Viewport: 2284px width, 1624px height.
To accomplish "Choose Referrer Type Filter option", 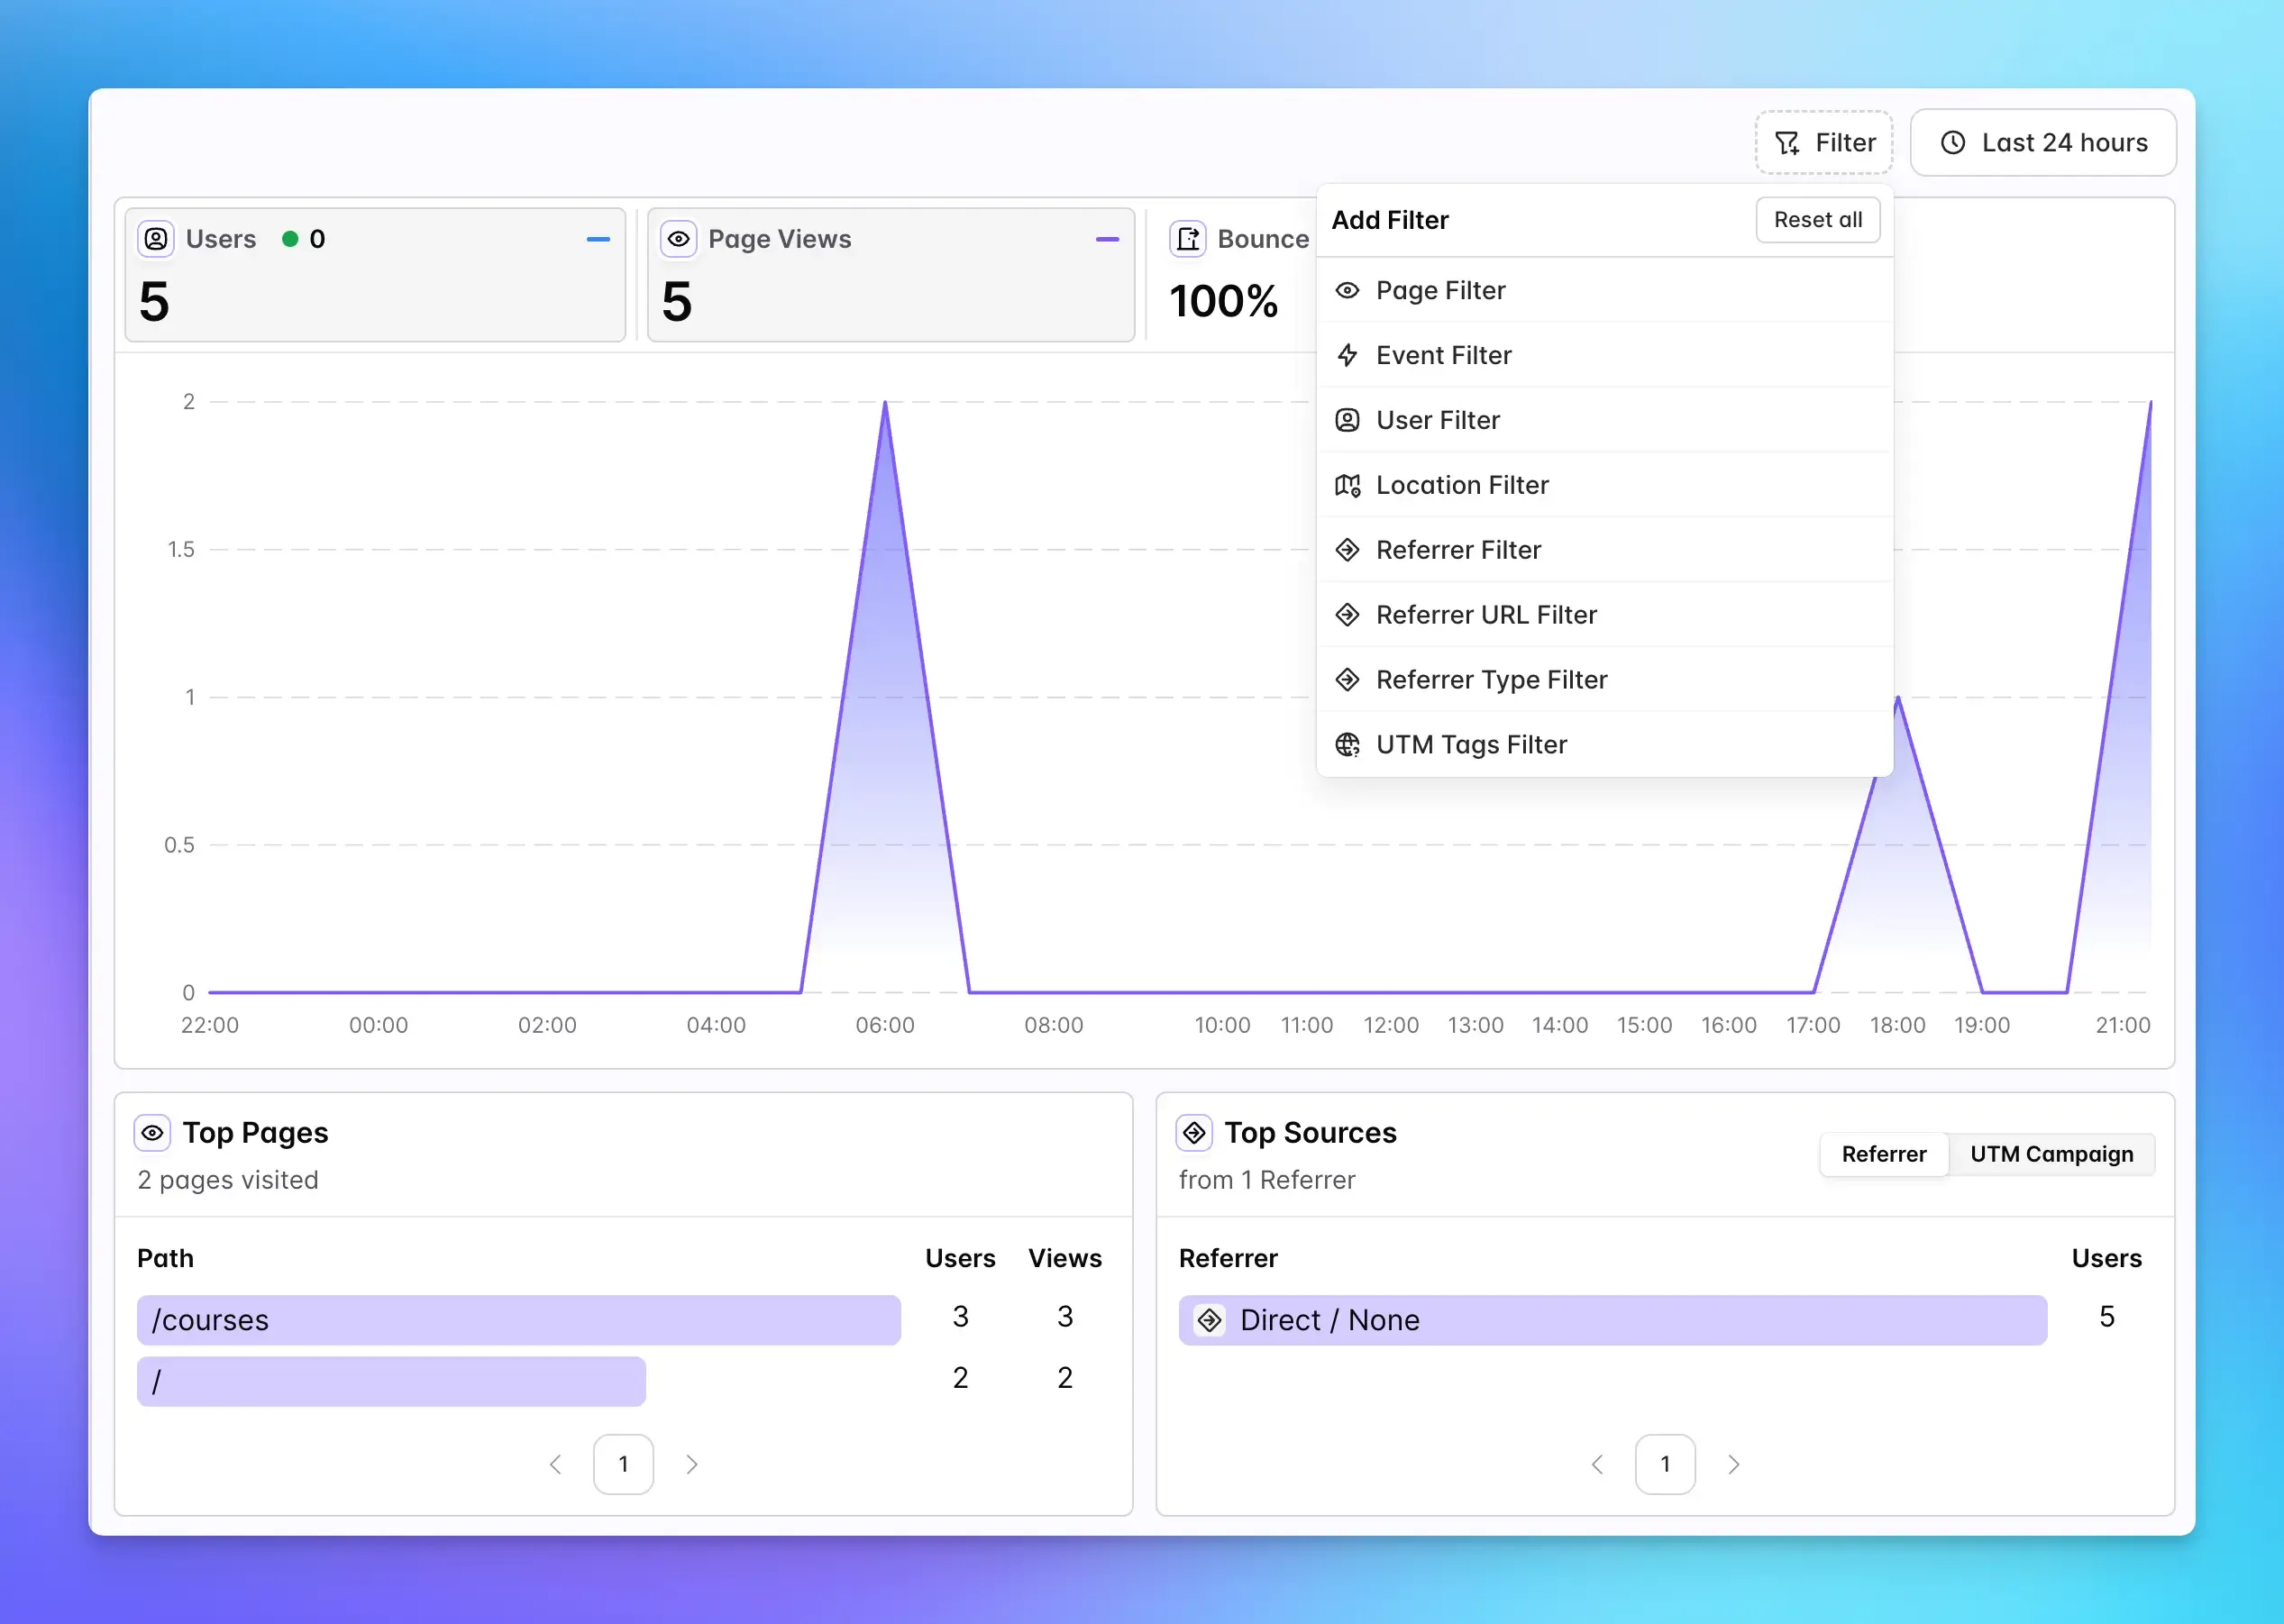I will pyautogui.click(x=1490, y=680).
